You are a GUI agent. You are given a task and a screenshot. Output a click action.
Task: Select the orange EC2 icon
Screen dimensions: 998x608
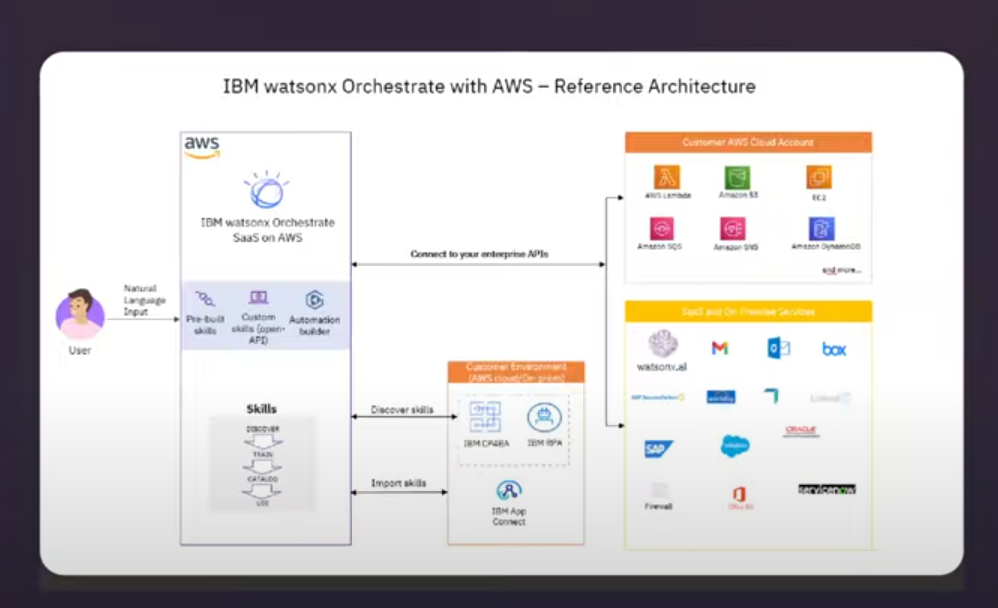[x=819, y=177]
